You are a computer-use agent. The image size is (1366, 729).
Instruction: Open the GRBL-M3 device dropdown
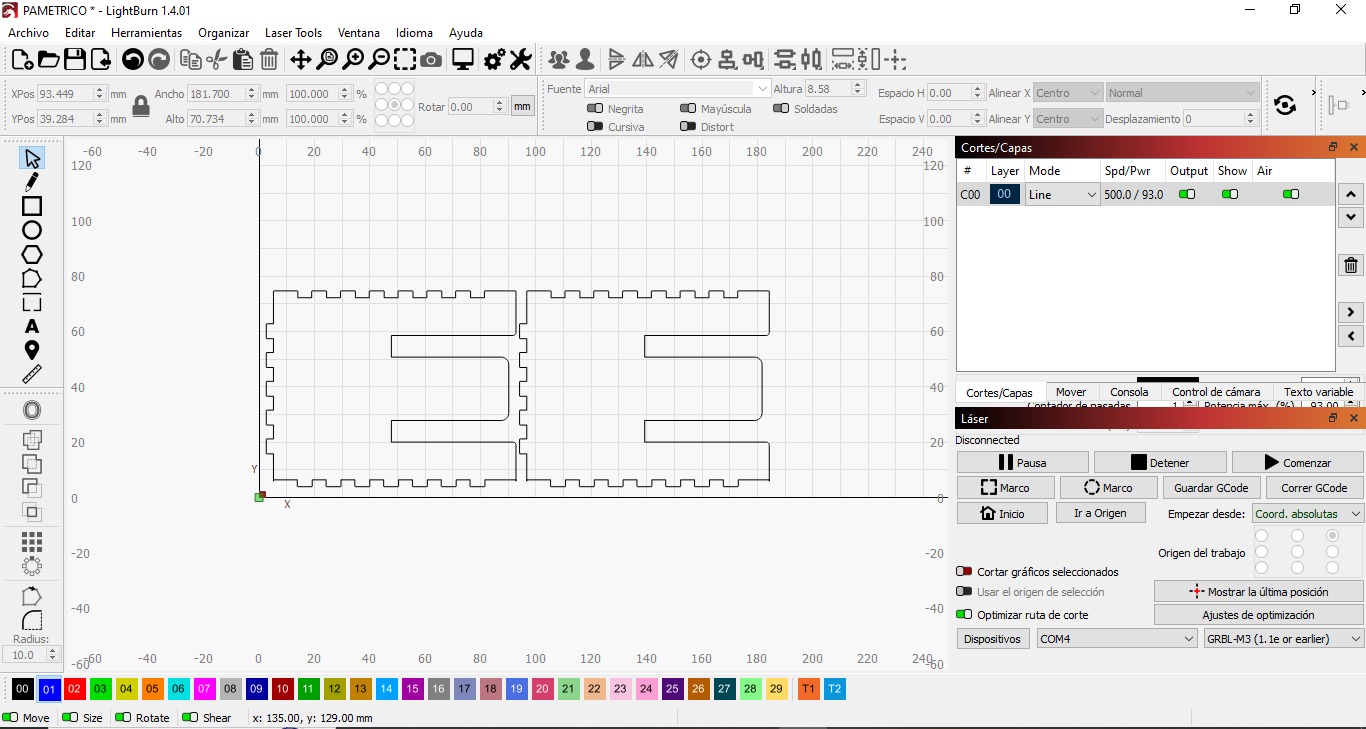(1283, 638)
